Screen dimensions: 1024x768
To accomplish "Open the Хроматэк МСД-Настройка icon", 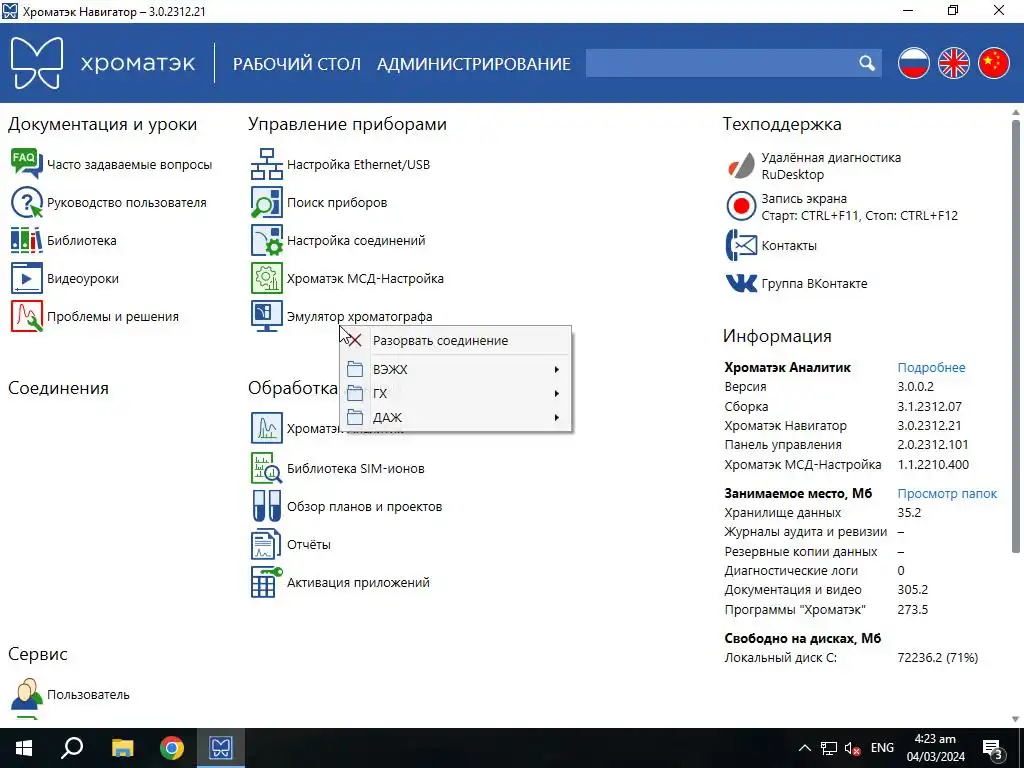I will click(266, 278).
